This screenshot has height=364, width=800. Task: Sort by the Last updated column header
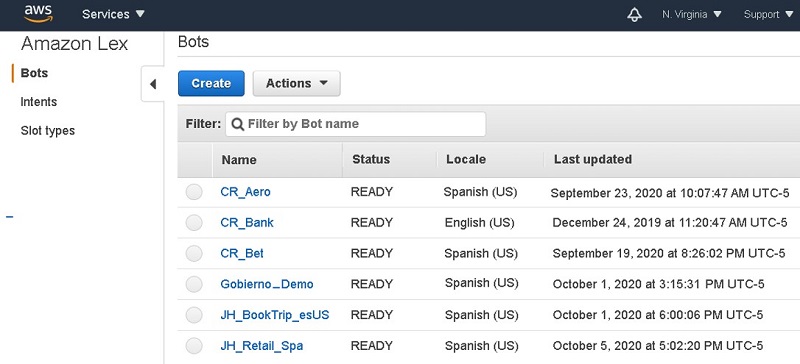pos(593,159)
